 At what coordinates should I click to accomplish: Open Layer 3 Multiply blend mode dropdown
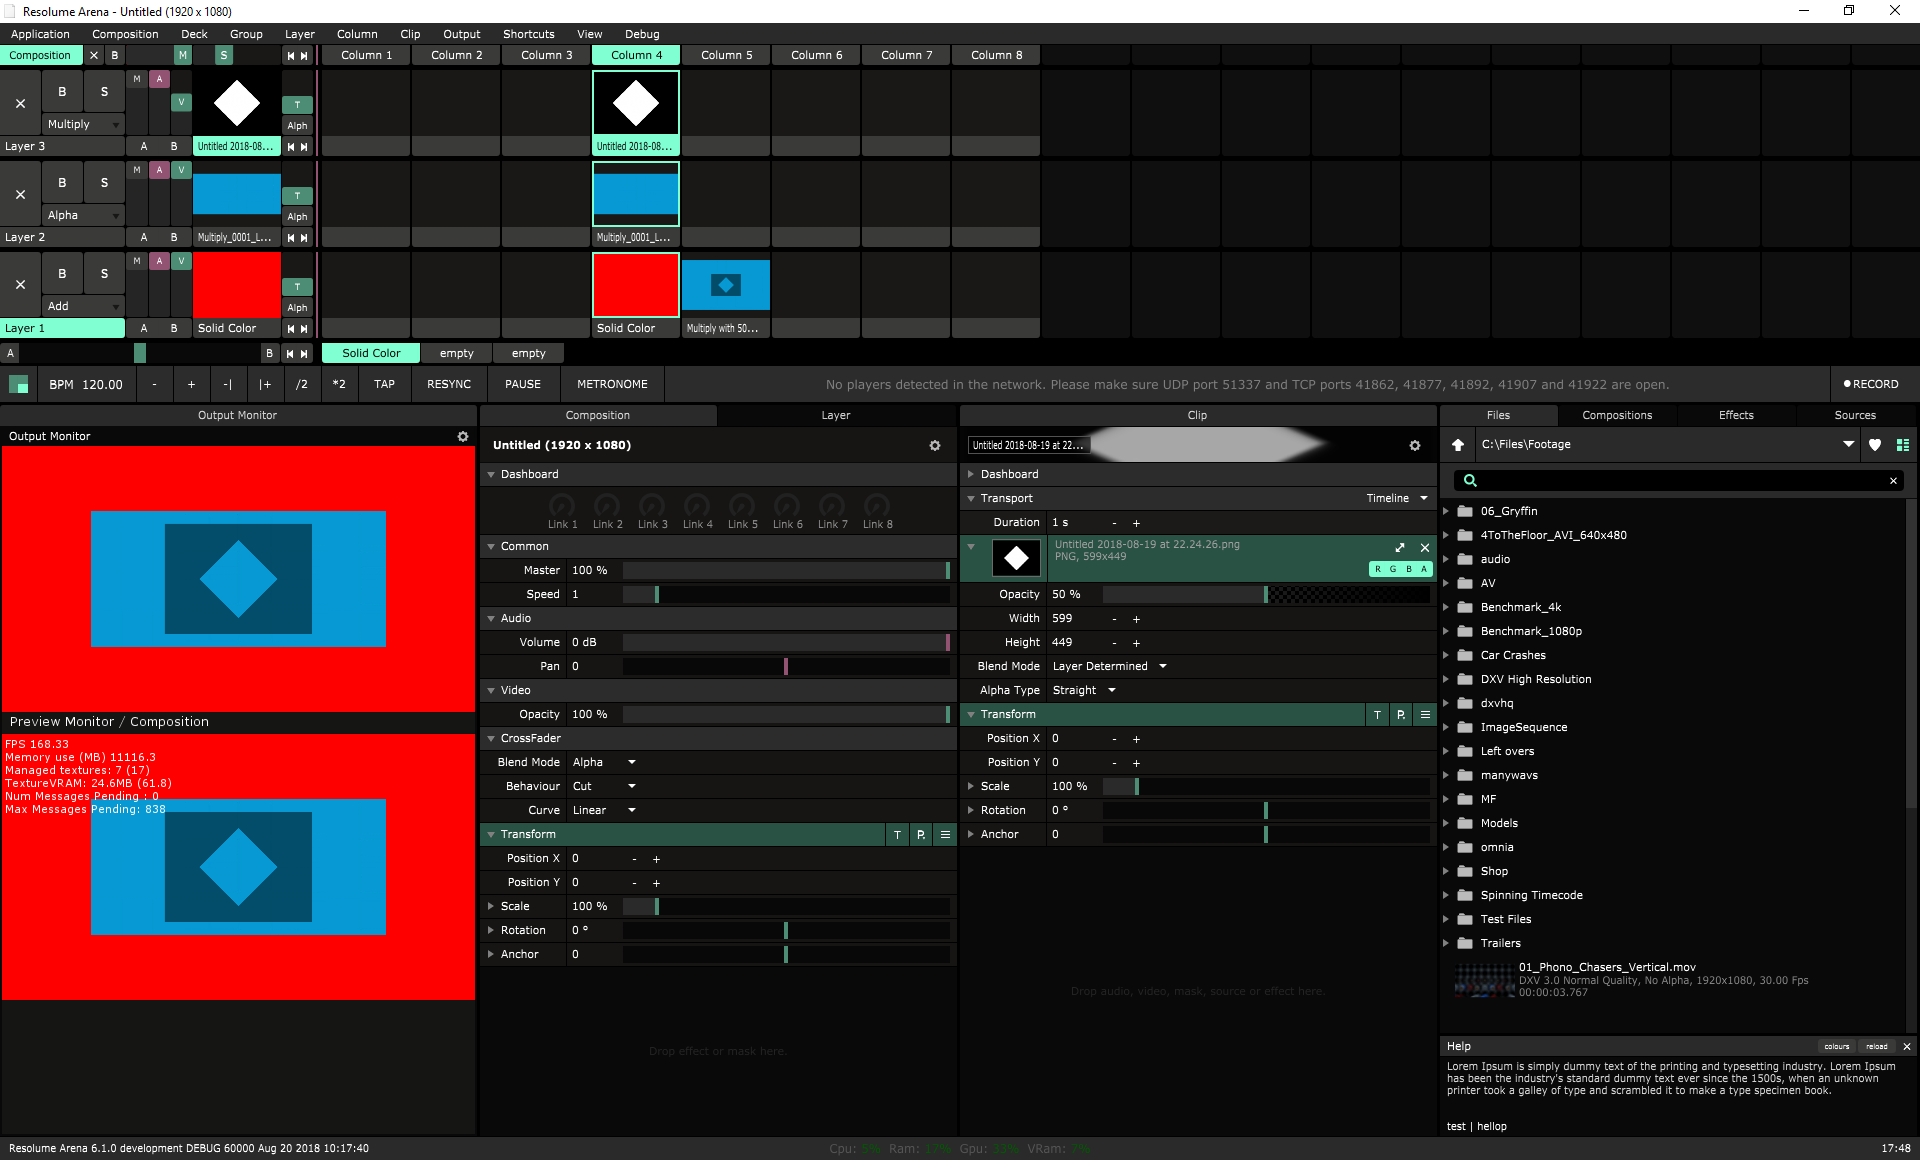click(x=84, y=125)
